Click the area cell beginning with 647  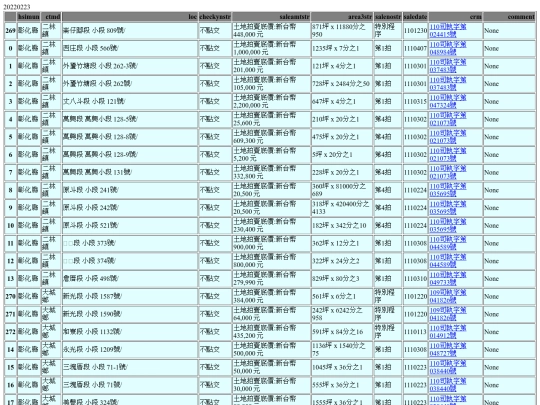pos(342,102)
